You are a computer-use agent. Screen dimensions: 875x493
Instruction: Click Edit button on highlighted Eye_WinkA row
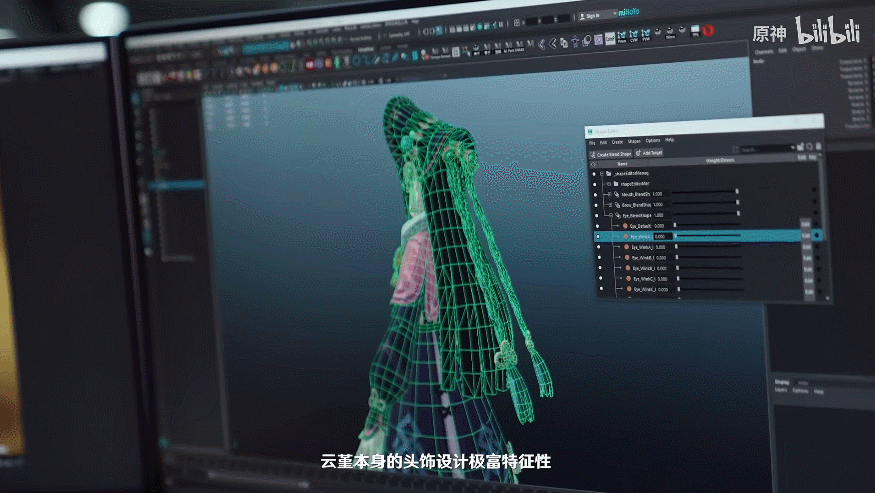click(806, 235)
